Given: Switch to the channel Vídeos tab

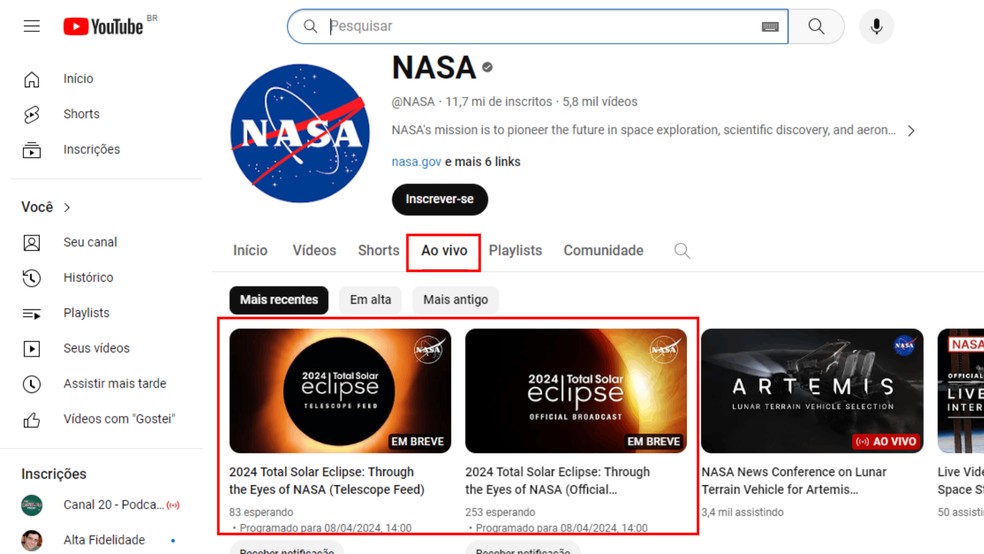Looking at the screenshot, I should pyautogui.click(x=314, y=250).
